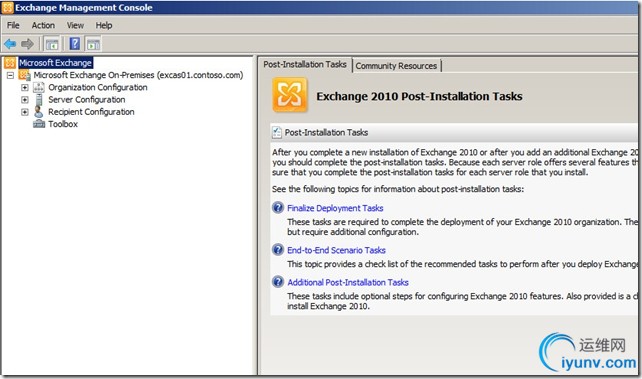Click the Recipient Configuration person icon
This screenshot has height=379, width=642.
[x=38, y=112]
